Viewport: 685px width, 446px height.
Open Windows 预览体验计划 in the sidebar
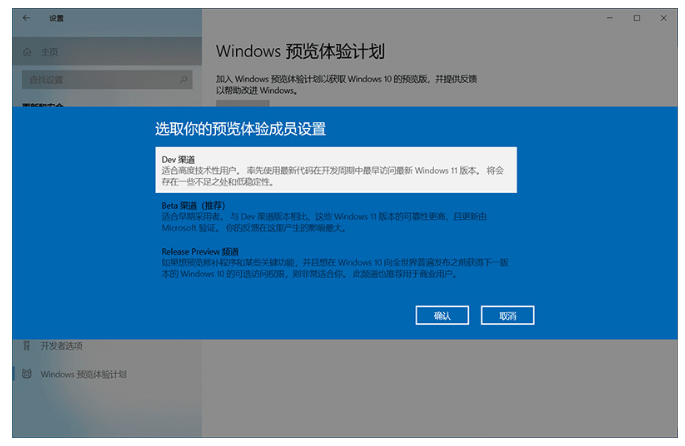[x=84, y=374]
